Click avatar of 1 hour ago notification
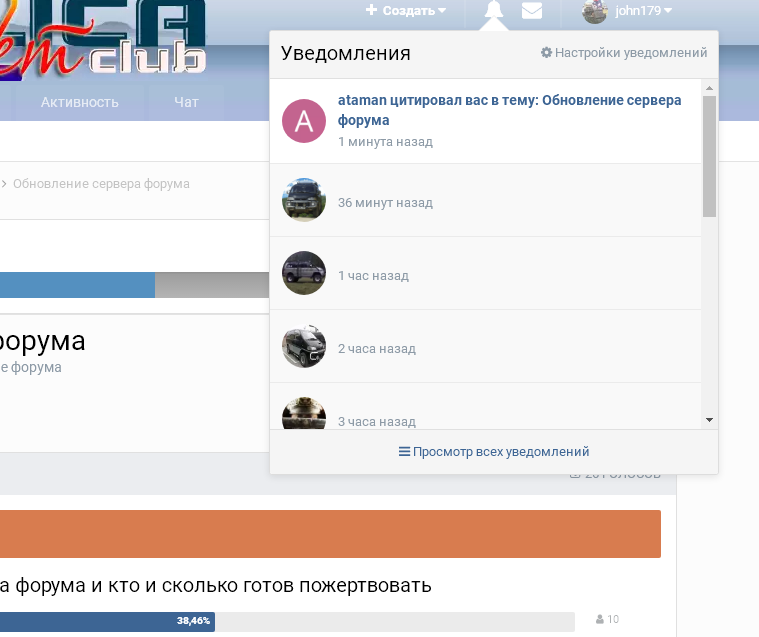The height and width of the screenshot is (637, 759). (x=304, y=273)
